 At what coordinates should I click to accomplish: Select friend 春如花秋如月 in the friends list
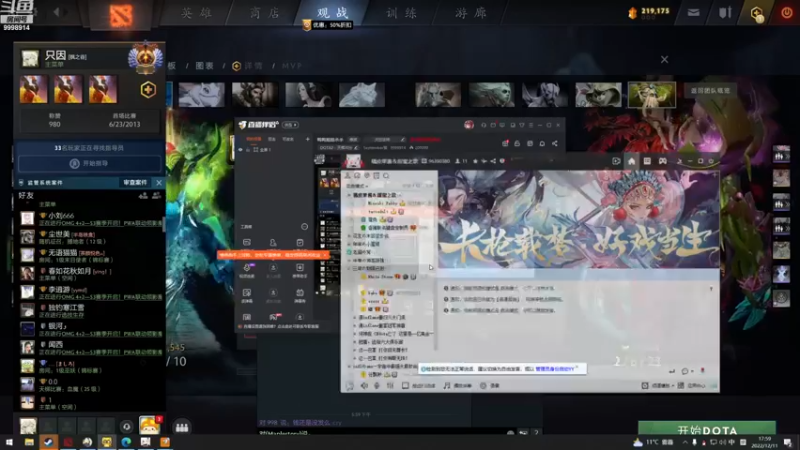(x=92, y=274)
